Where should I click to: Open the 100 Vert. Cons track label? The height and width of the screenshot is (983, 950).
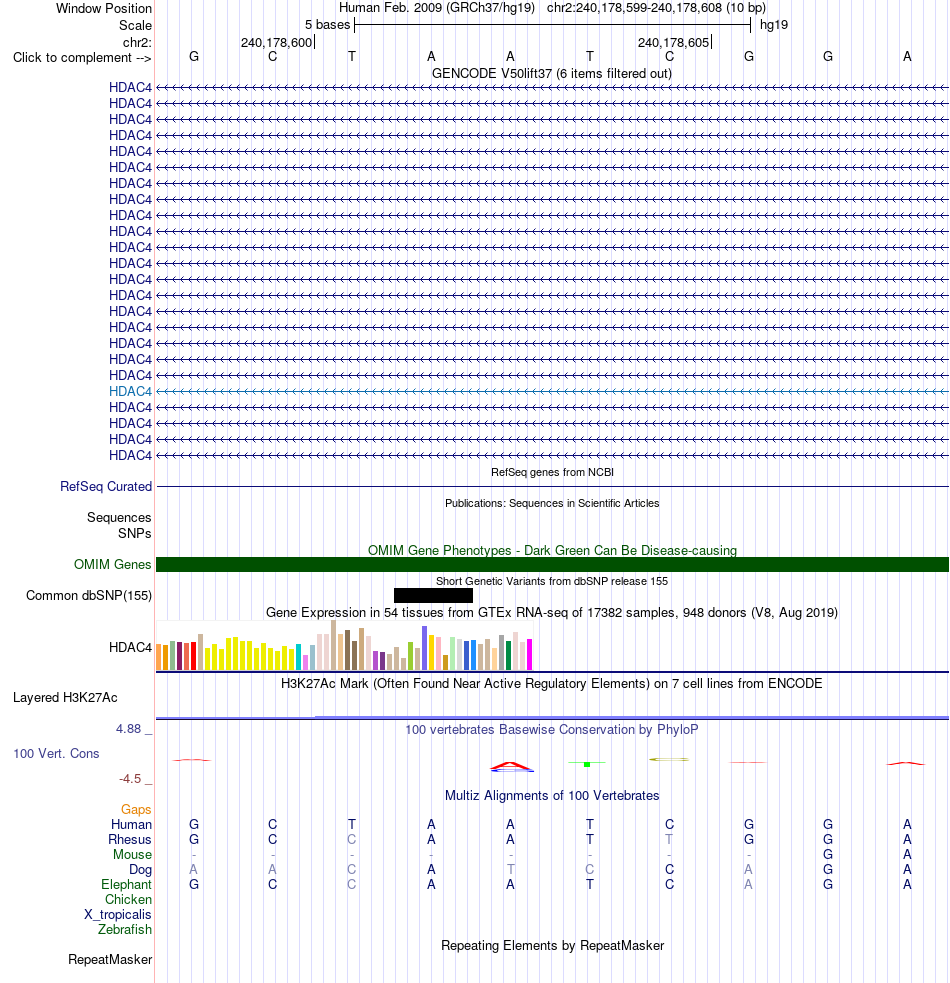[x=56, y=754]
